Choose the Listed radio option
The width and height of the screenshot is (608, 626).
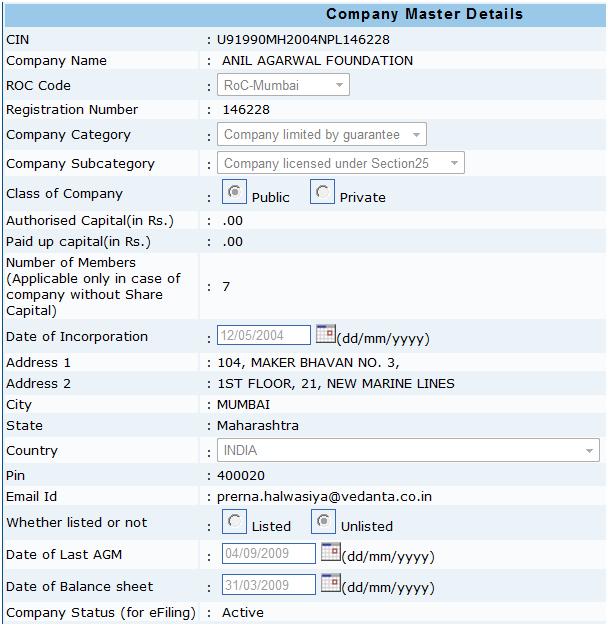pos(234,521)
